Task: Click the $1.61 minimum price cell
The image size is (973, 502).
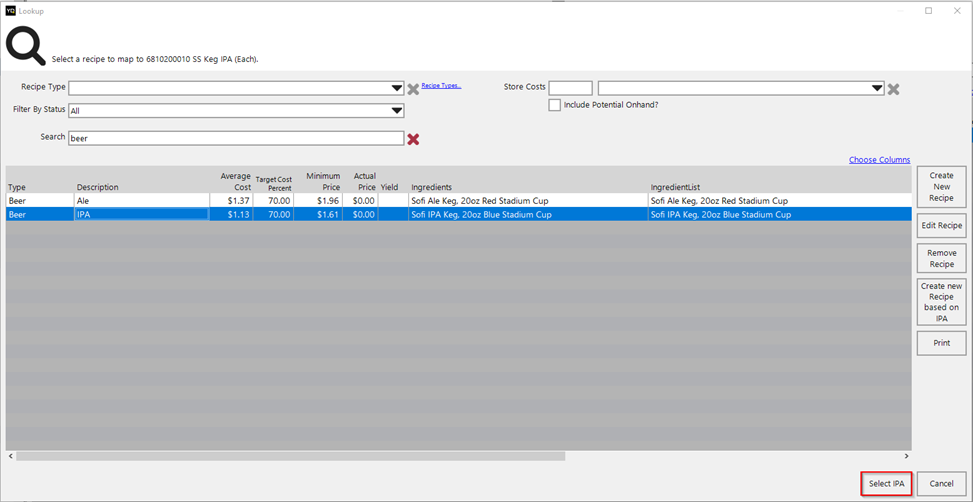Action: pos(318,214)
